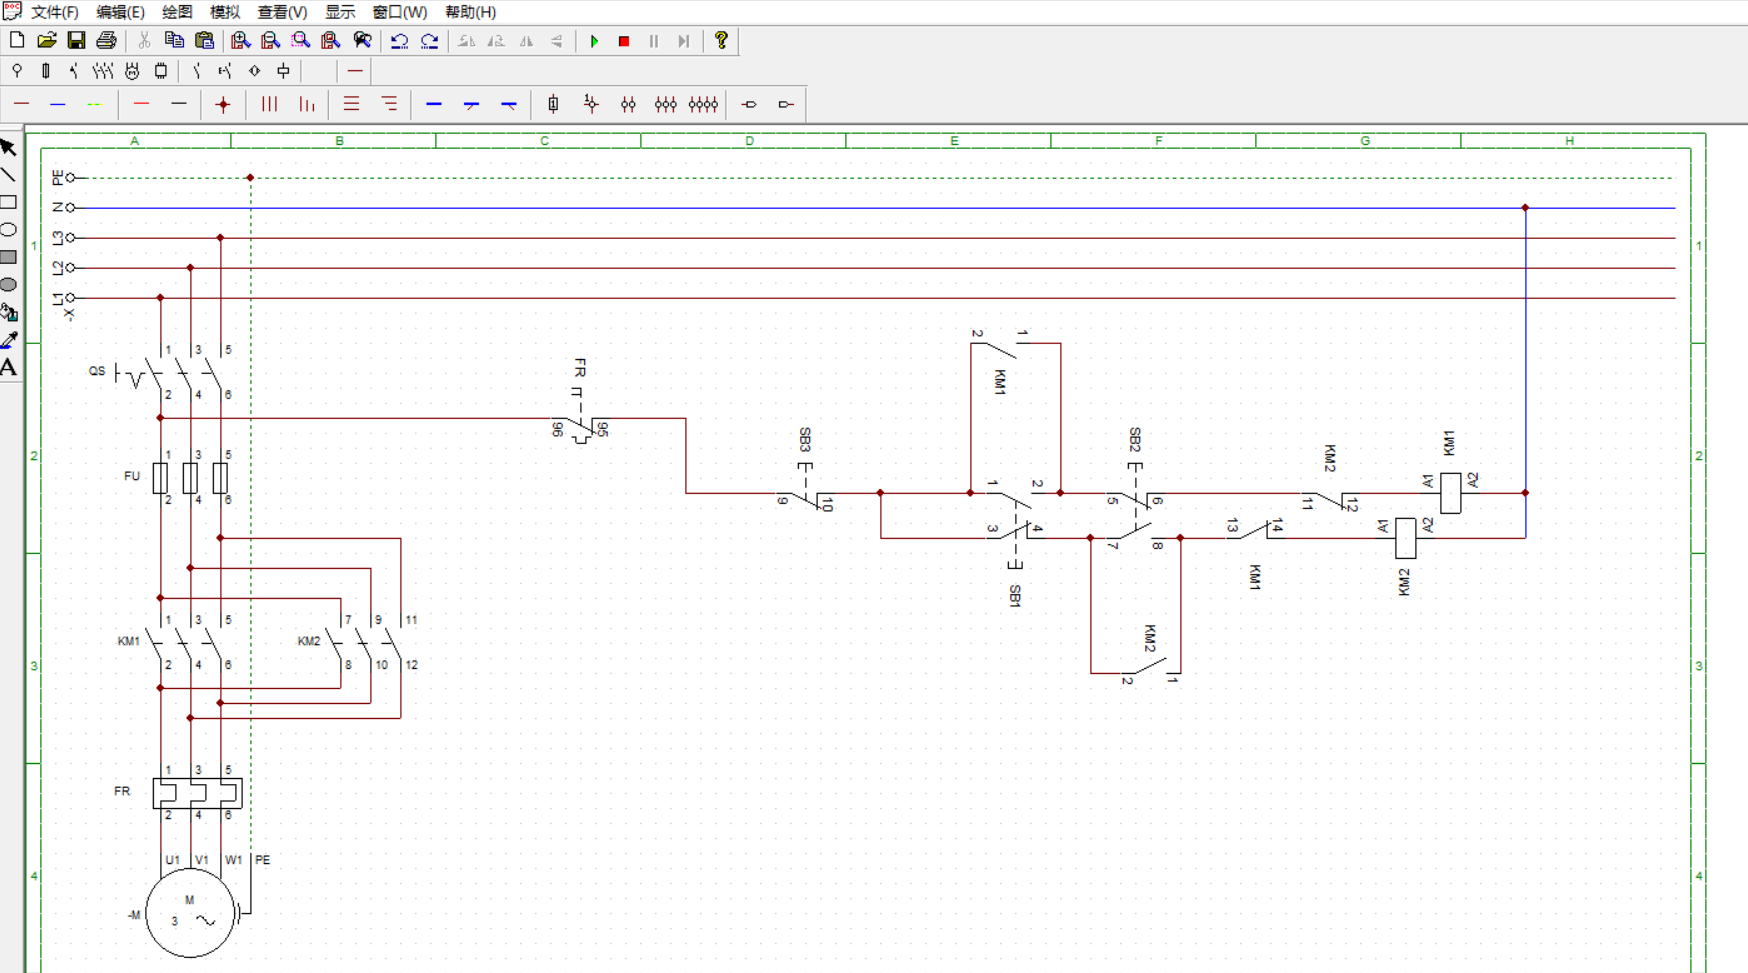
Task: Choose the paint bucket fill tool
Action: (9, 312)
